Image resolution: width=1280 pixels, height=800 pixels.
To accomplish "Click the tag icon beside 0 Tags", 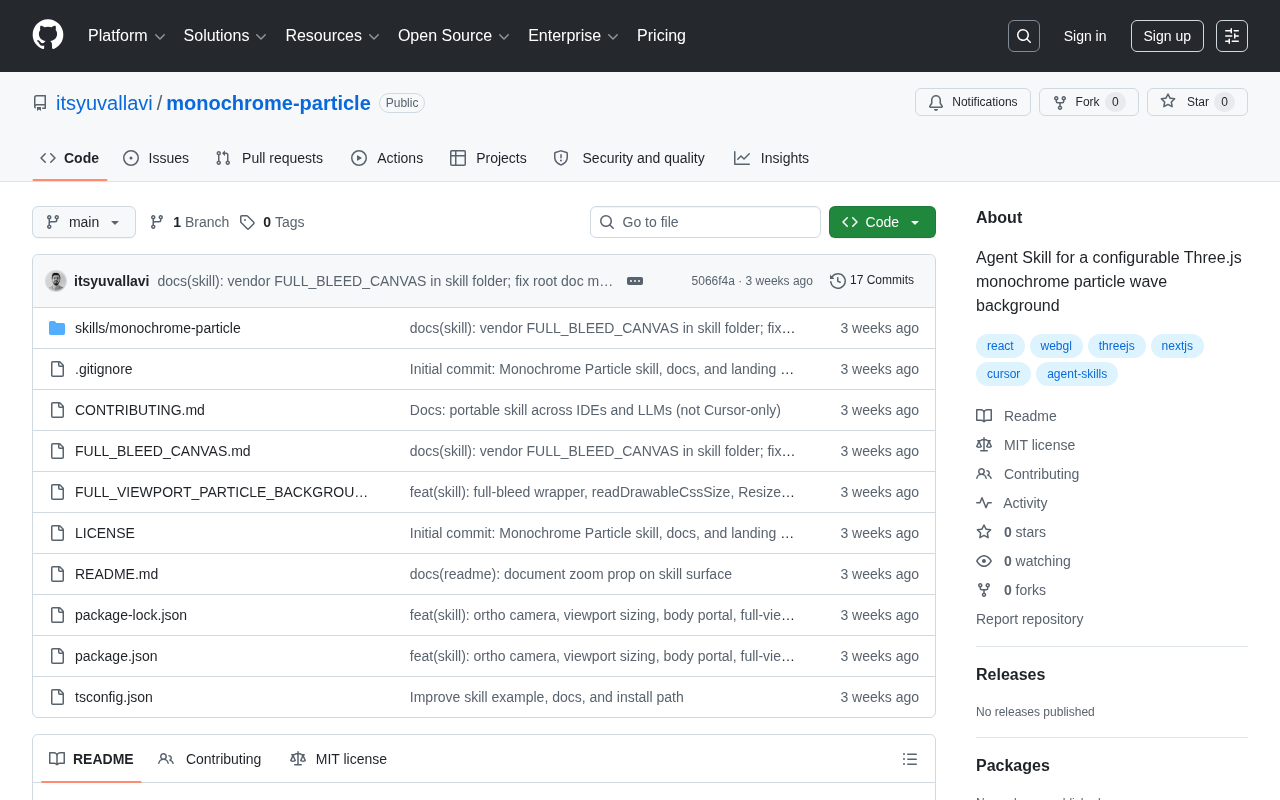I will click(247, 222).
